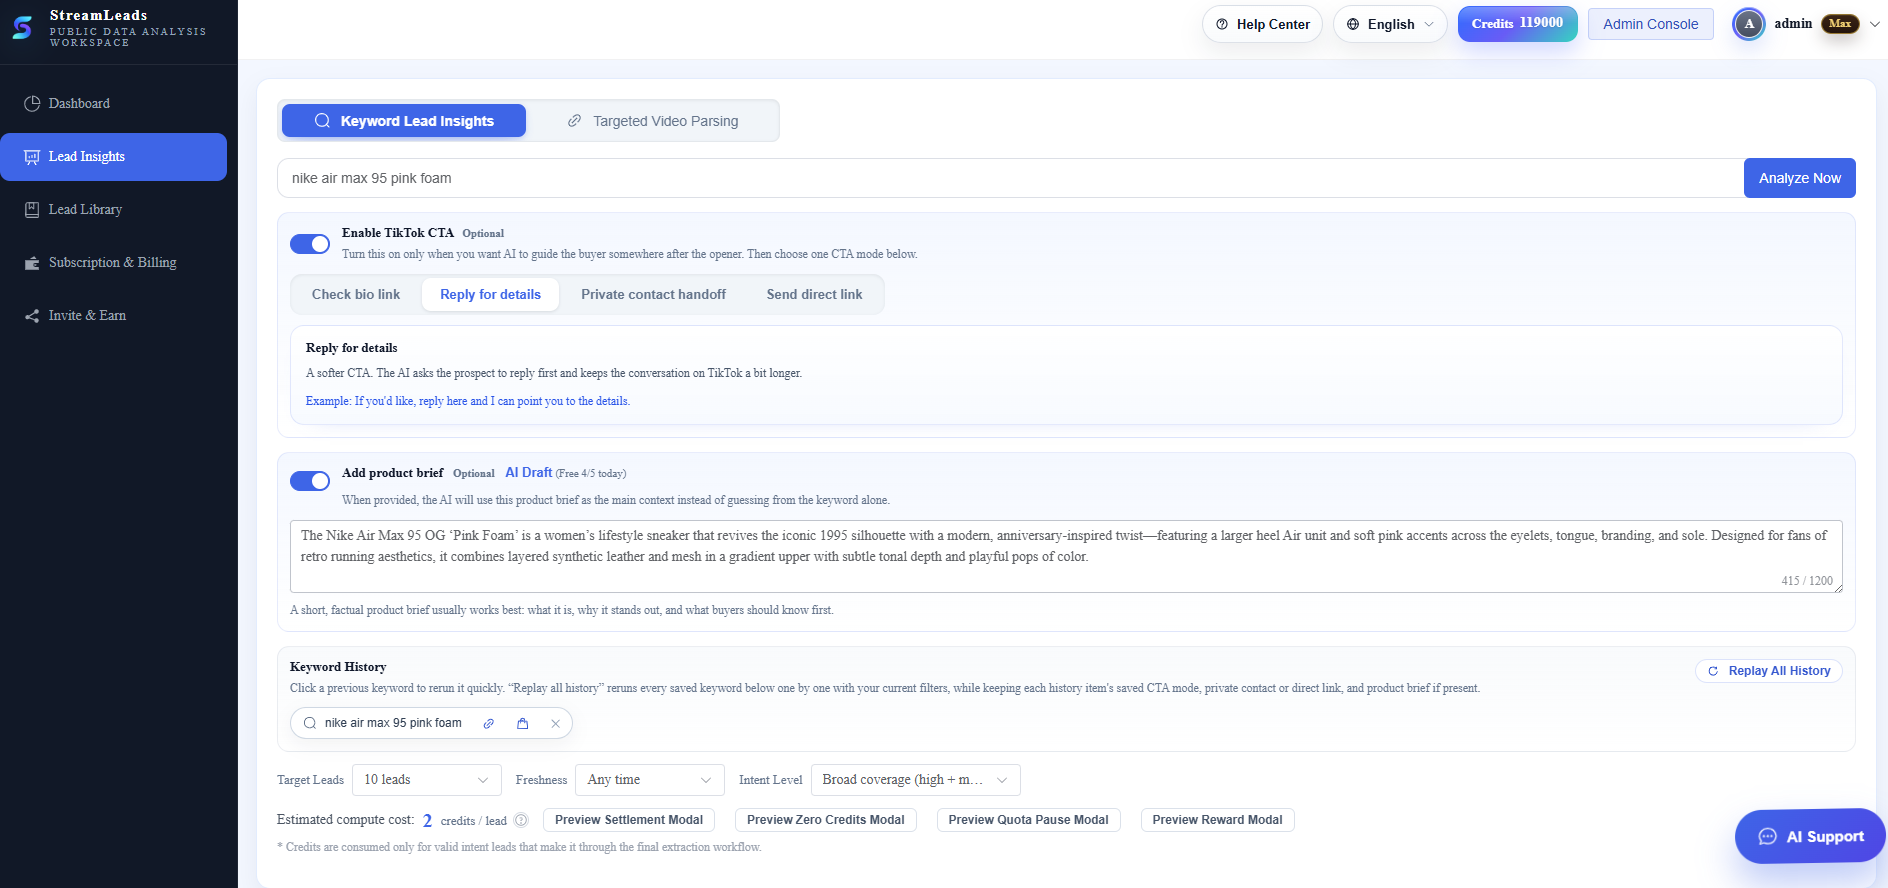Viewport: 1888px width, 888px height.
Task: Remove the nike air max history keyword
Action: pos(555,723)
